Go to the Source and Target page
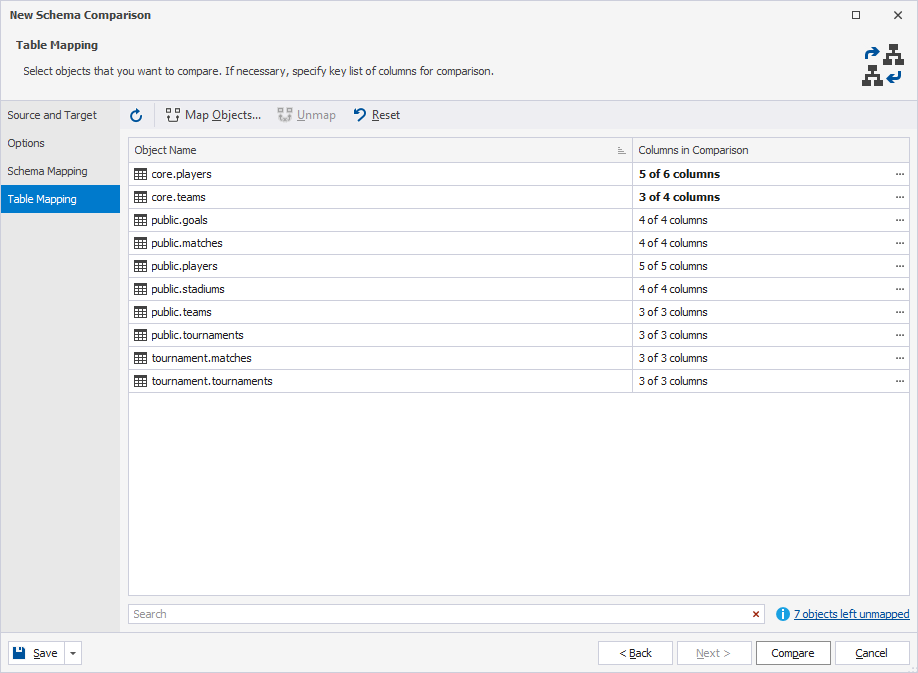 coord(60,115)
